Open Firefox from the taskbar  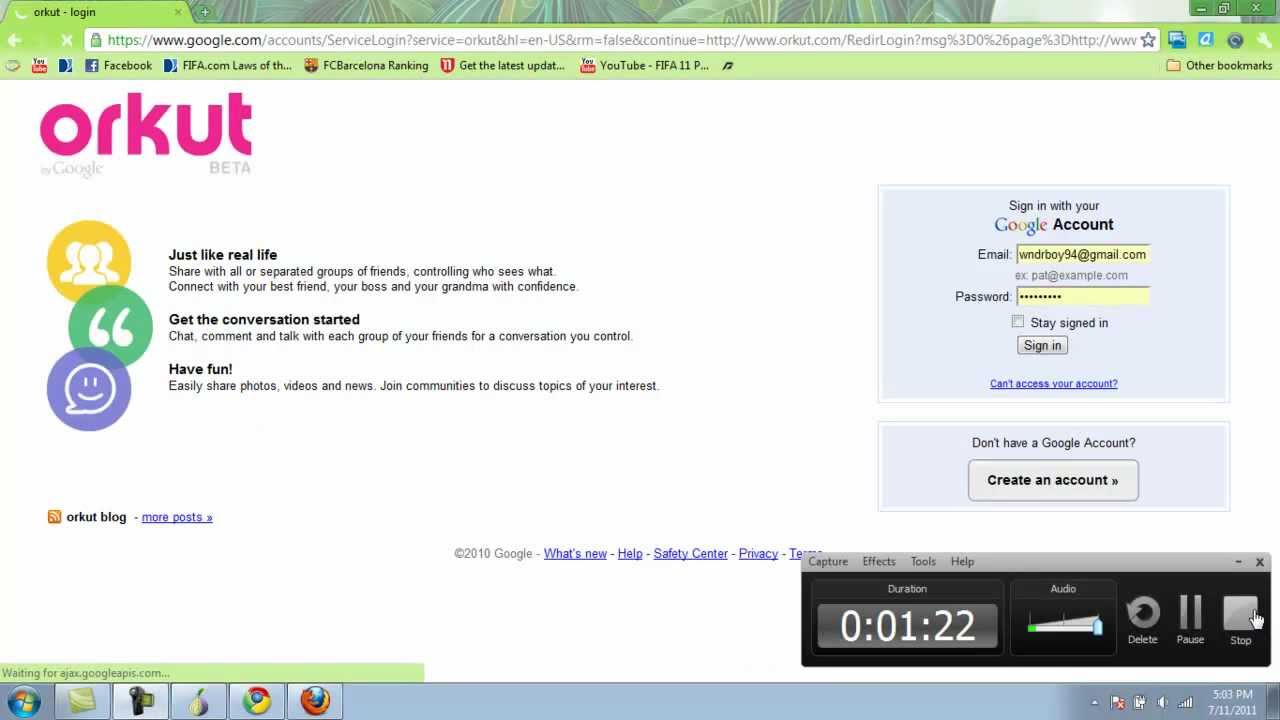click(315, 702)
